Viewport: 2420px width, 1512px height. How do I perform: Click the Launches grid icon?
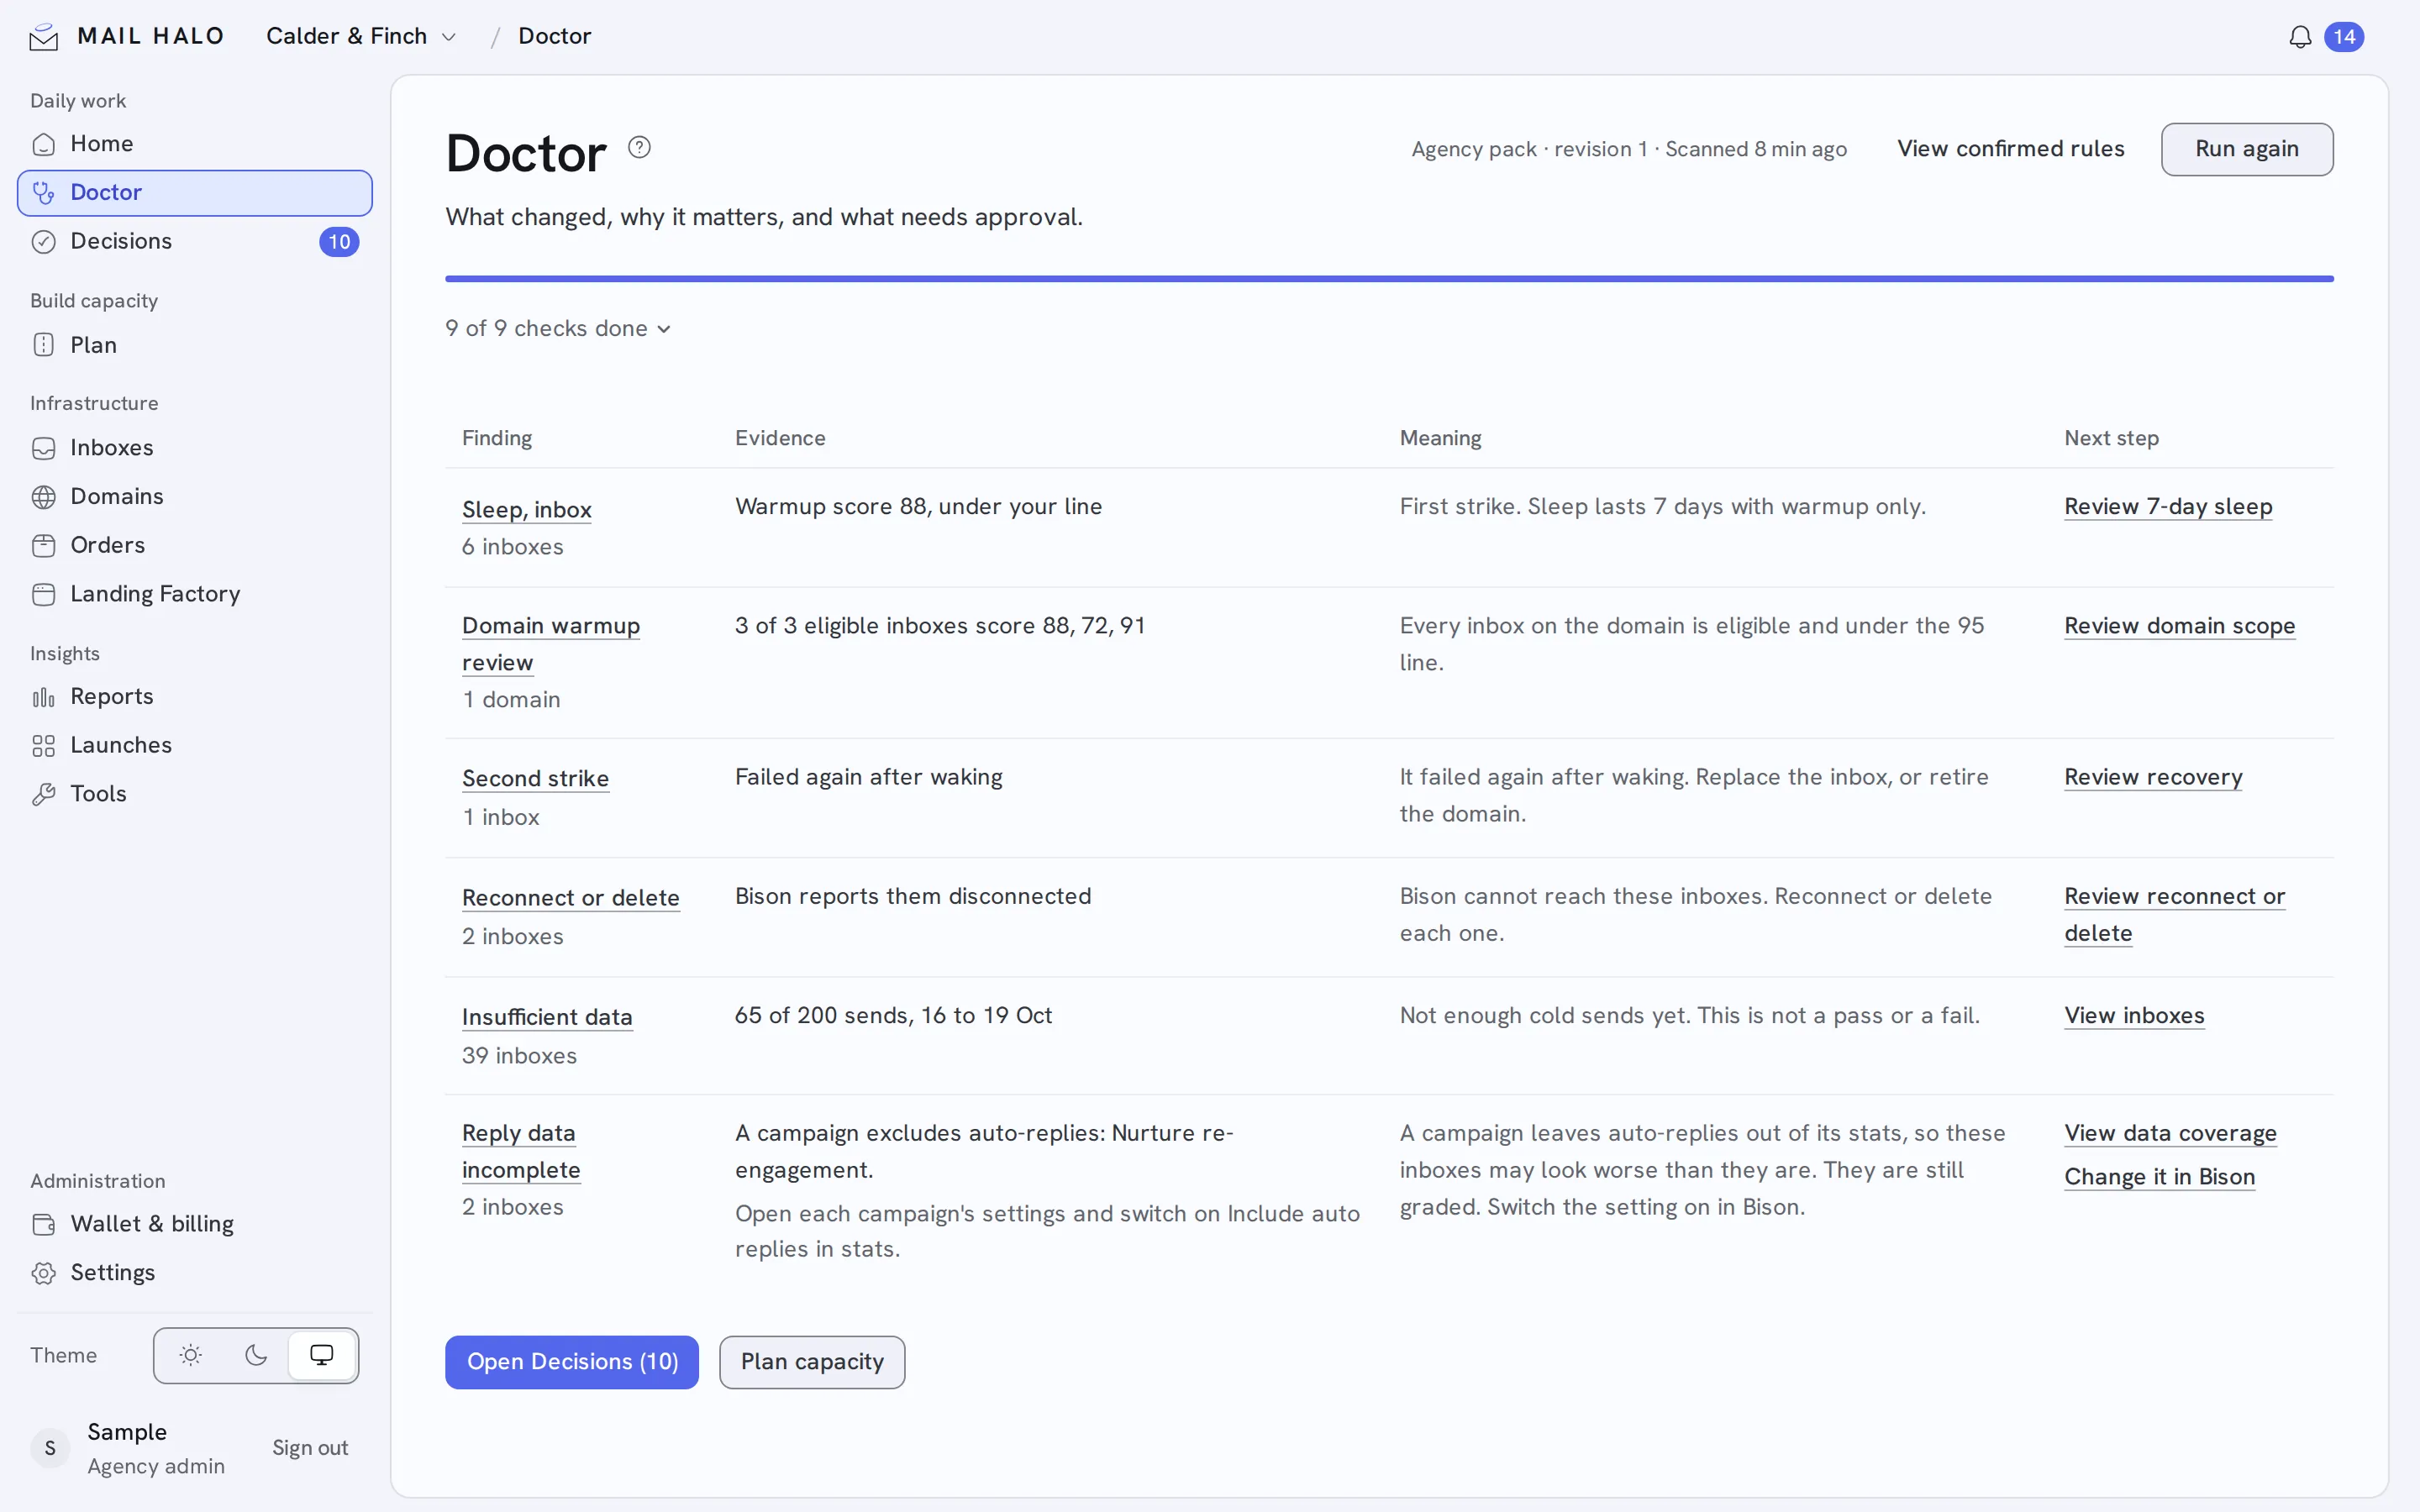coord(44,746)
